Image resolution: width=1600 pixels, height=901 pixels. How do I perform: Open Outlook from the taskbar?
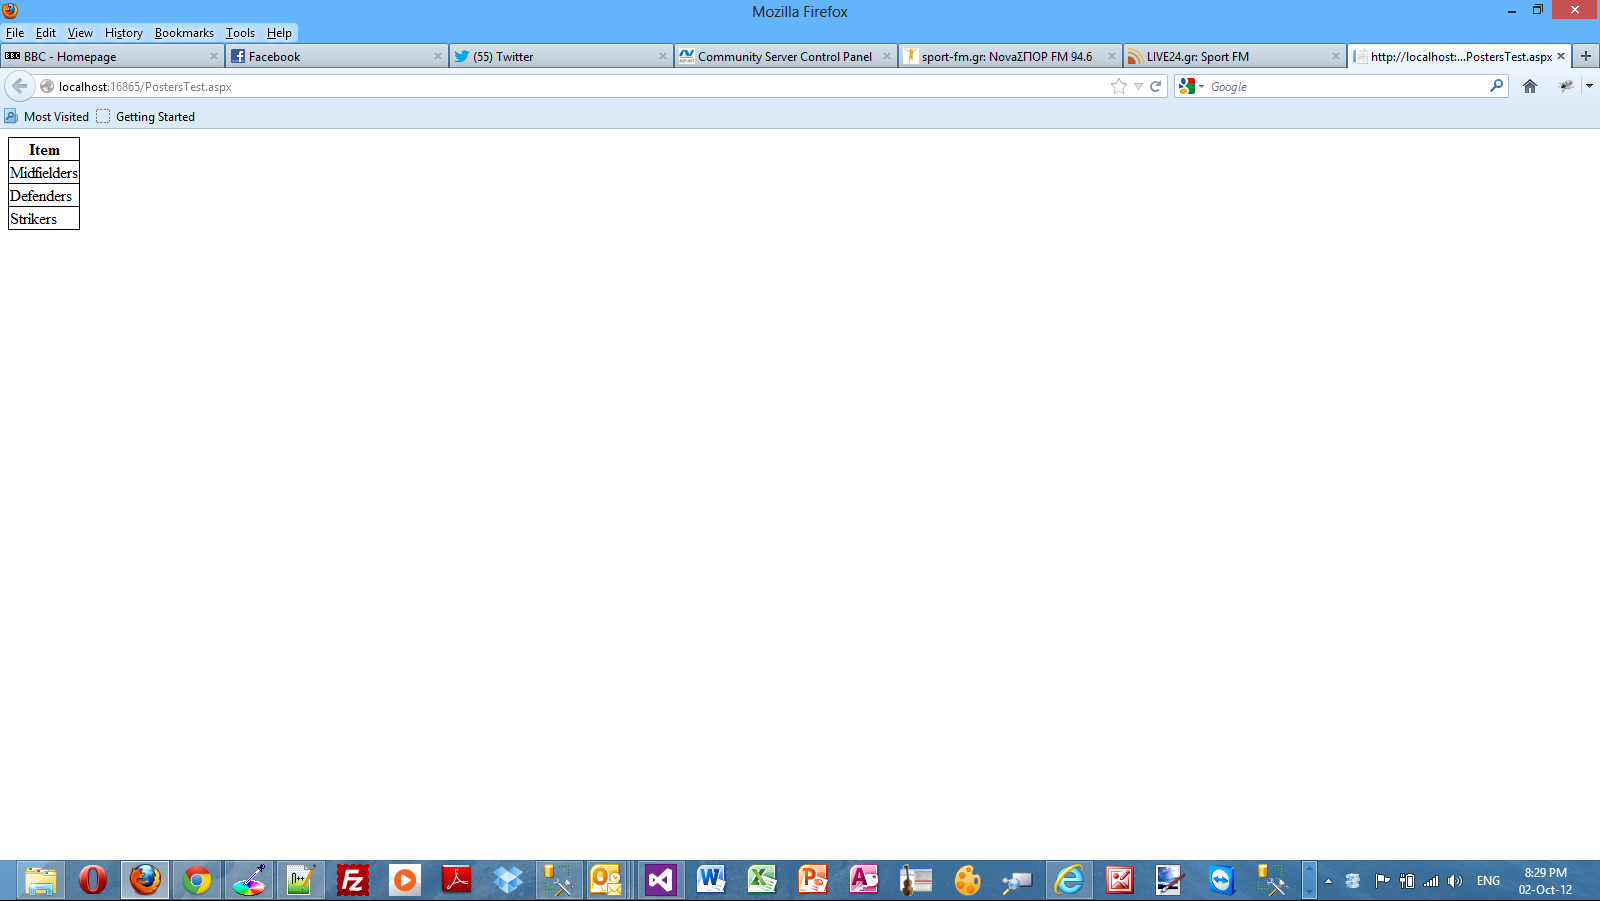606,880
